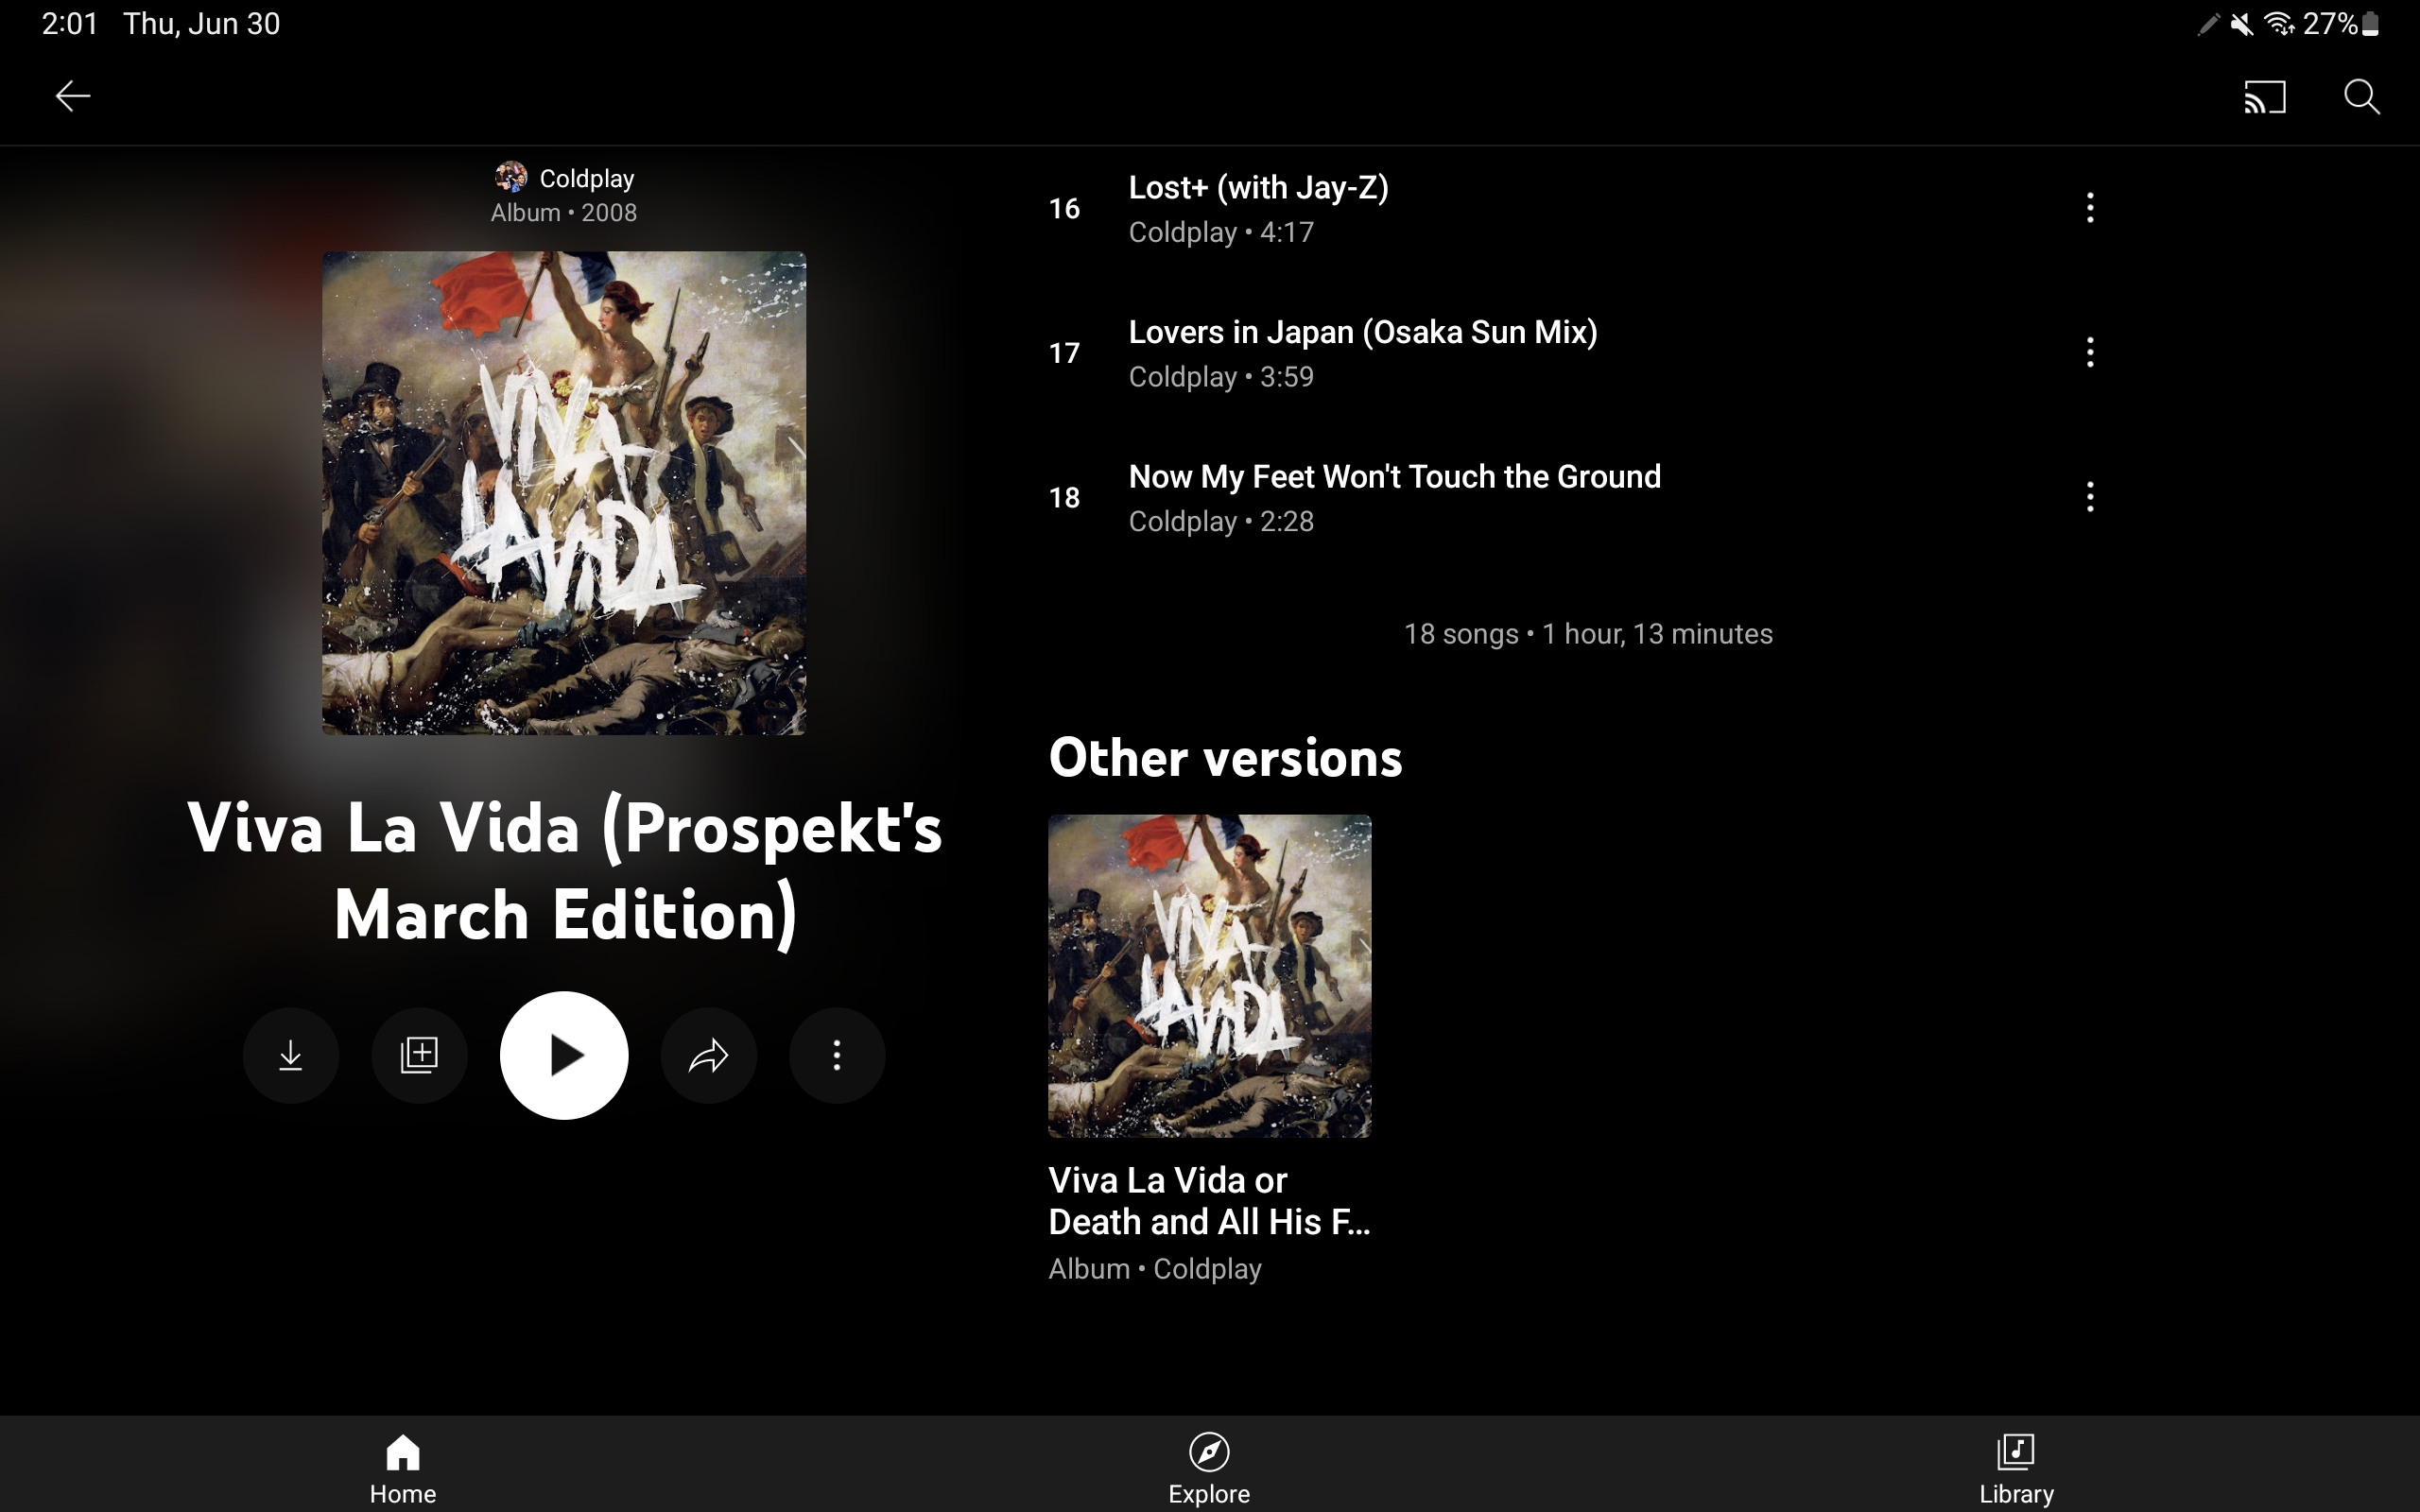Open options for Now My Feet track
The height and width of the screenshot is (1512, 2420).
tap(2090, 497)
